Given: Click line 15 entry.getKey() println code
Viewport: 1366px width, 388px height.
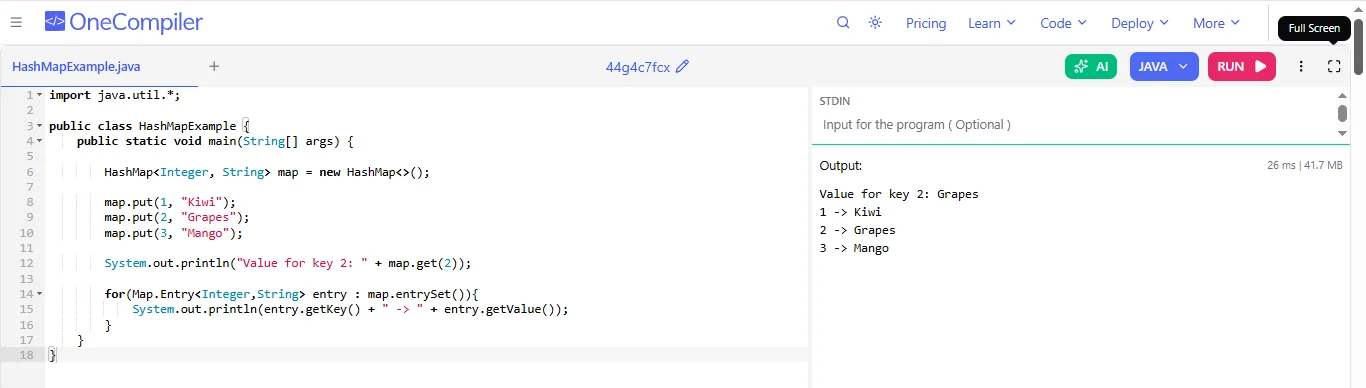Looking at the screenshot, I should click(x=350, y=309).
